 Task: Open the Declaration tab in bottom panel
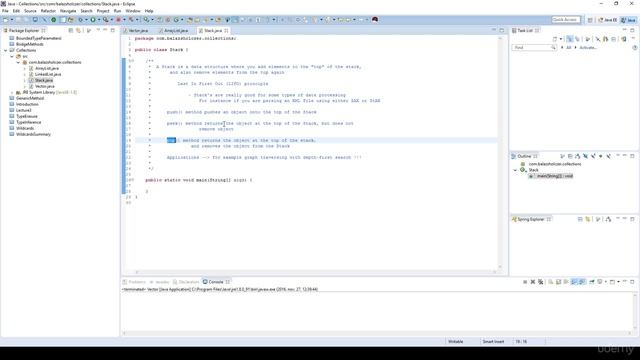tap(186, 282)
